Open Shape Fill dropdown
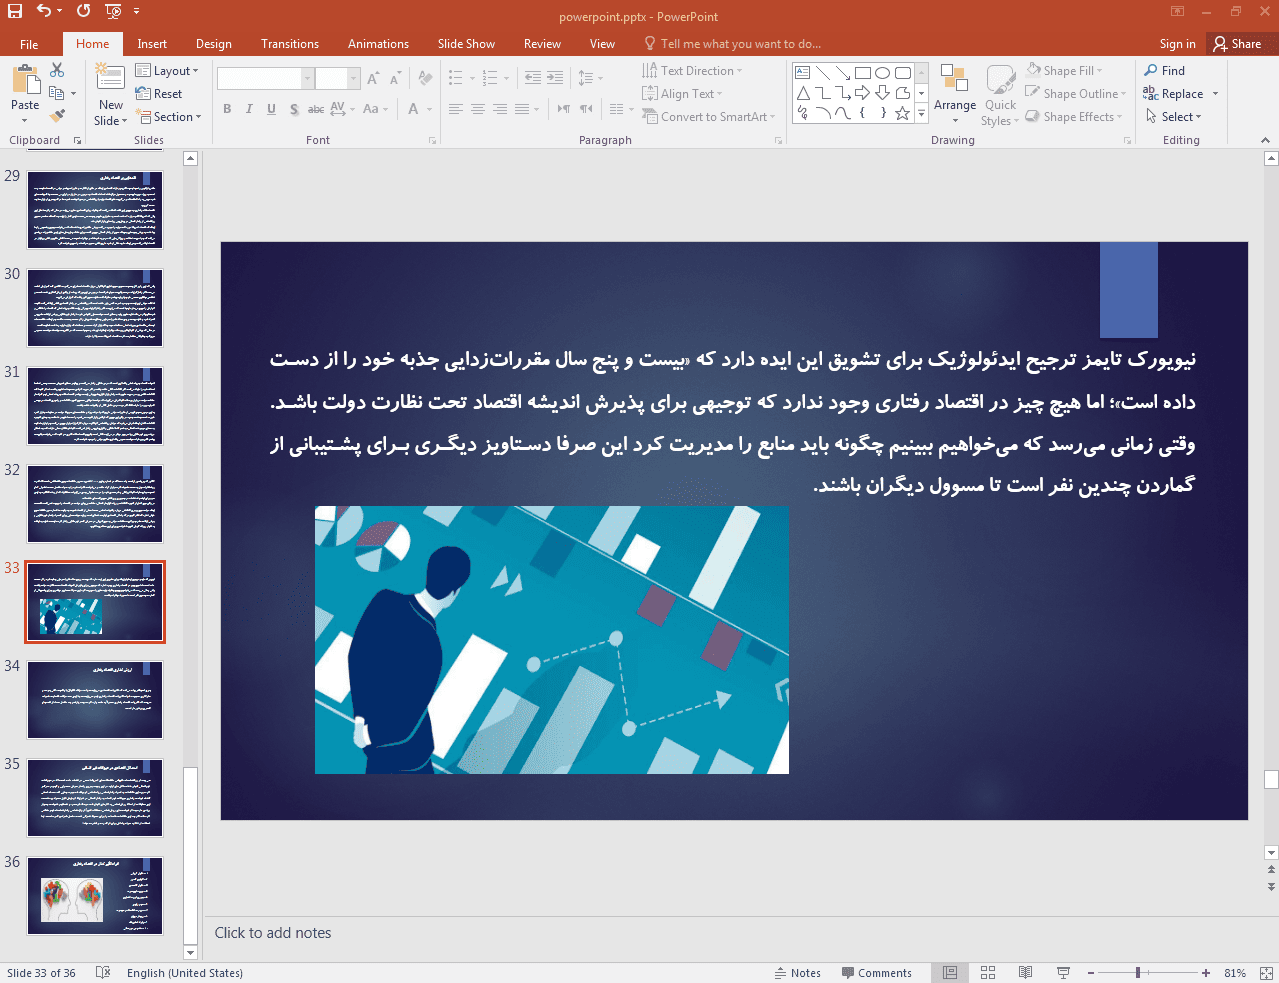This screenshot has height=983, width=1279. point(1063,71)
